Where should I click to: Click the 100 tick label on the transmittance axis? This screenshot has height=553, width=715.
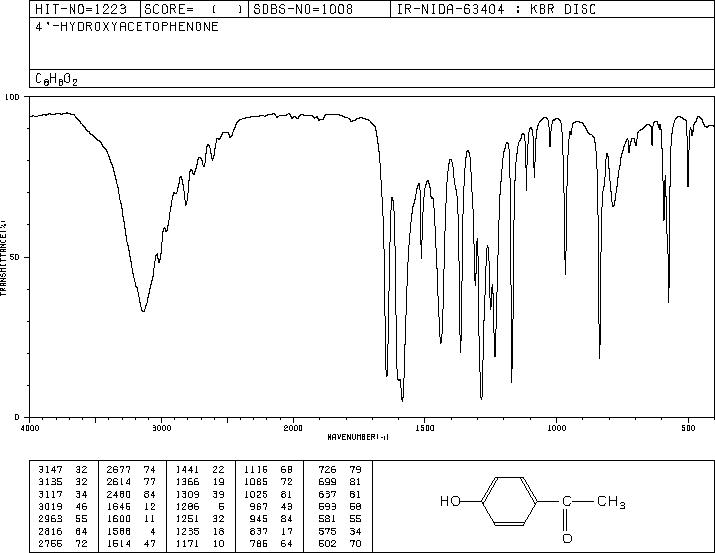tap(13, 97)
